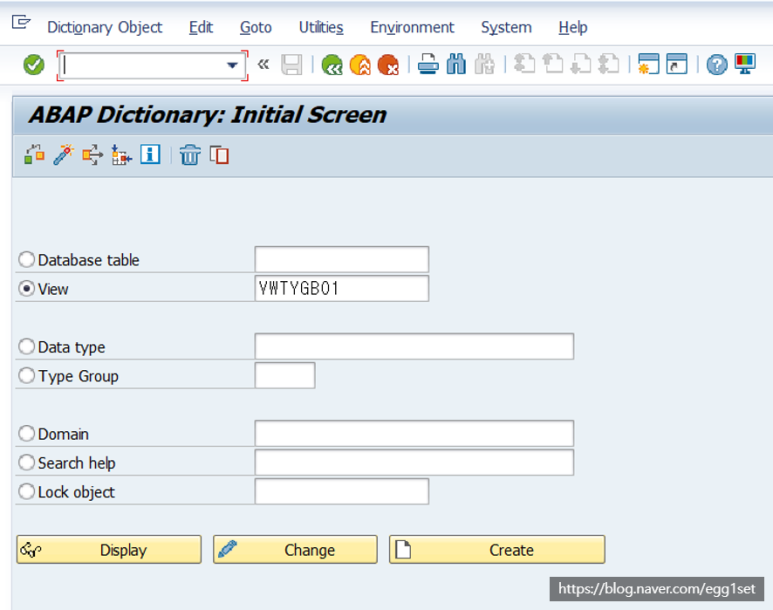Click the Previous Page icon
The height and width of the screenshot is (610, 773).
[x=552, y=64]
